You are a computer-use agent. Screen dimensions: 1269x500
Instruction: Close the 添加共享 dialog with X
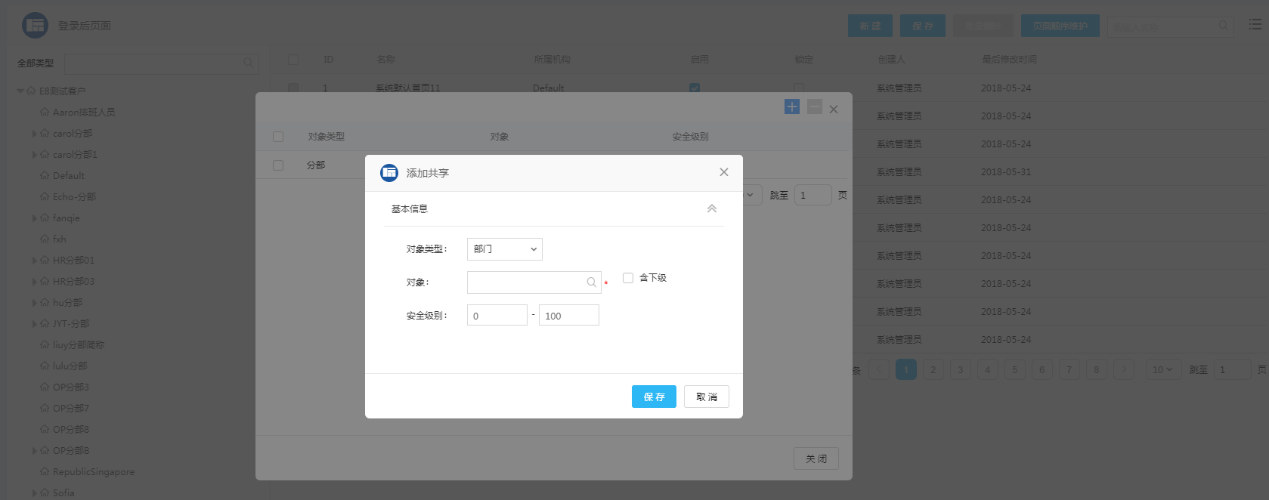[x=724, y=172]
